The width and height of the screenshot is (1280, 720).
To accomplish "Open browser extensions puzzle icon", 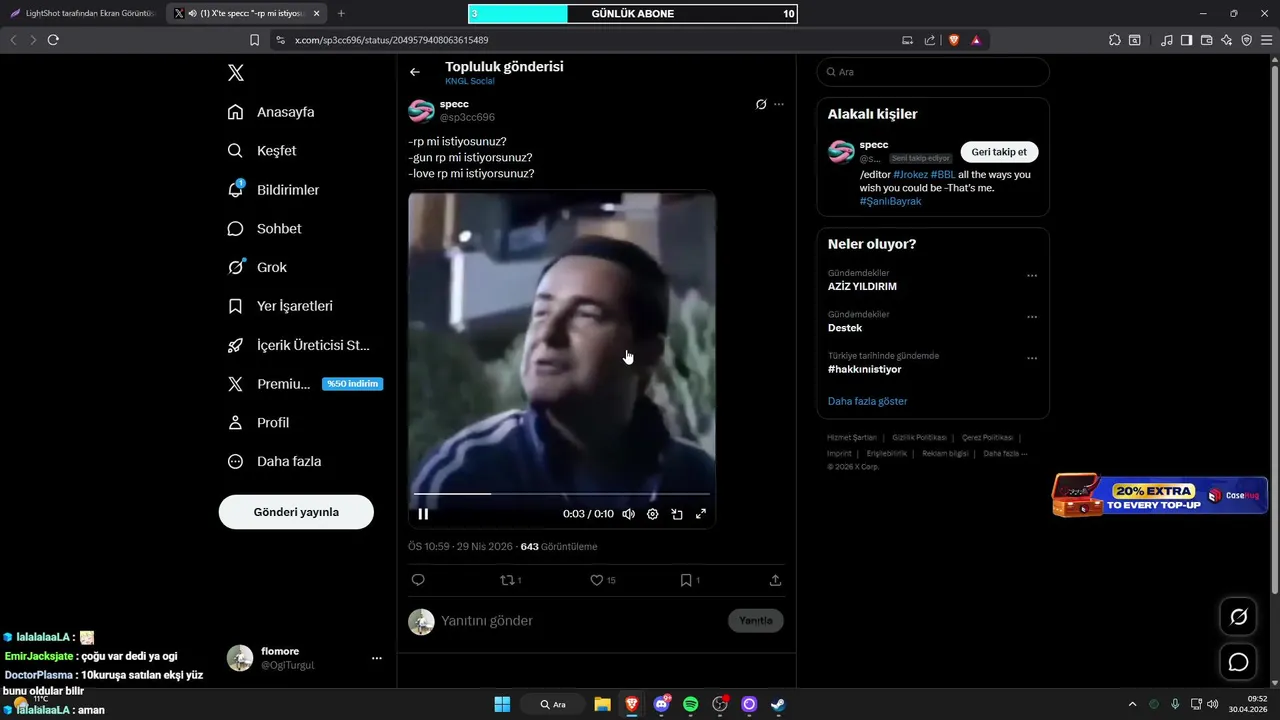I will tap(1115, 40).
